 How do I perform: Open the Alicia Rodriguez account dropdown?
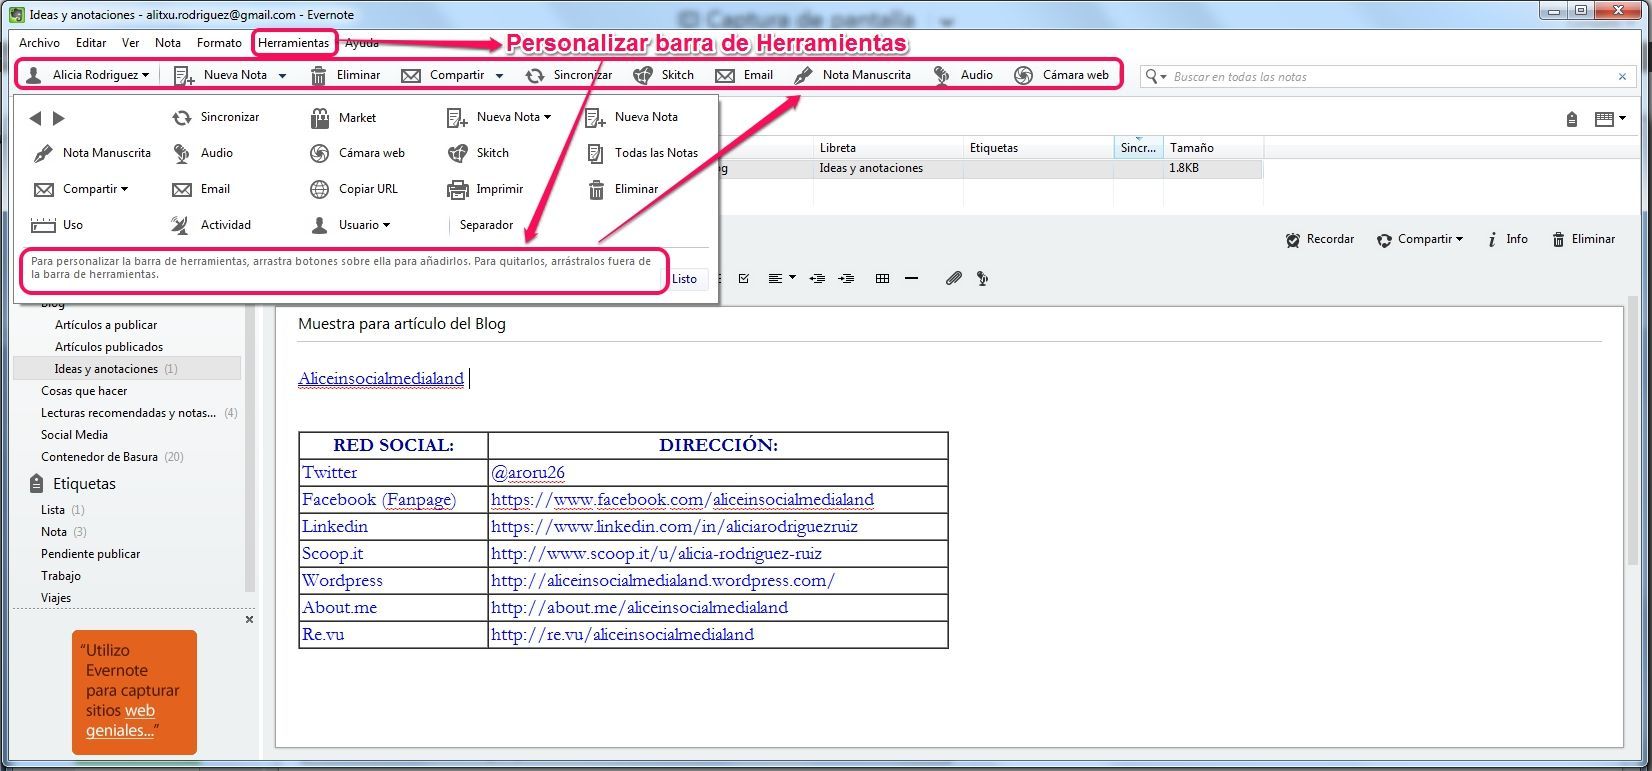[x=88, y=75]
